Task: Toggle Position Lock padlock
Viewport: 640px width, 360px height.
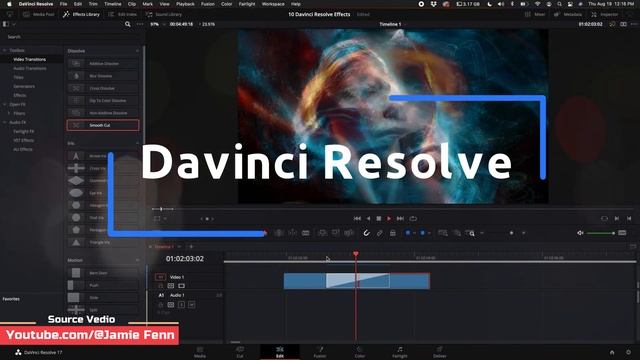Action: (x=393, y=233)
